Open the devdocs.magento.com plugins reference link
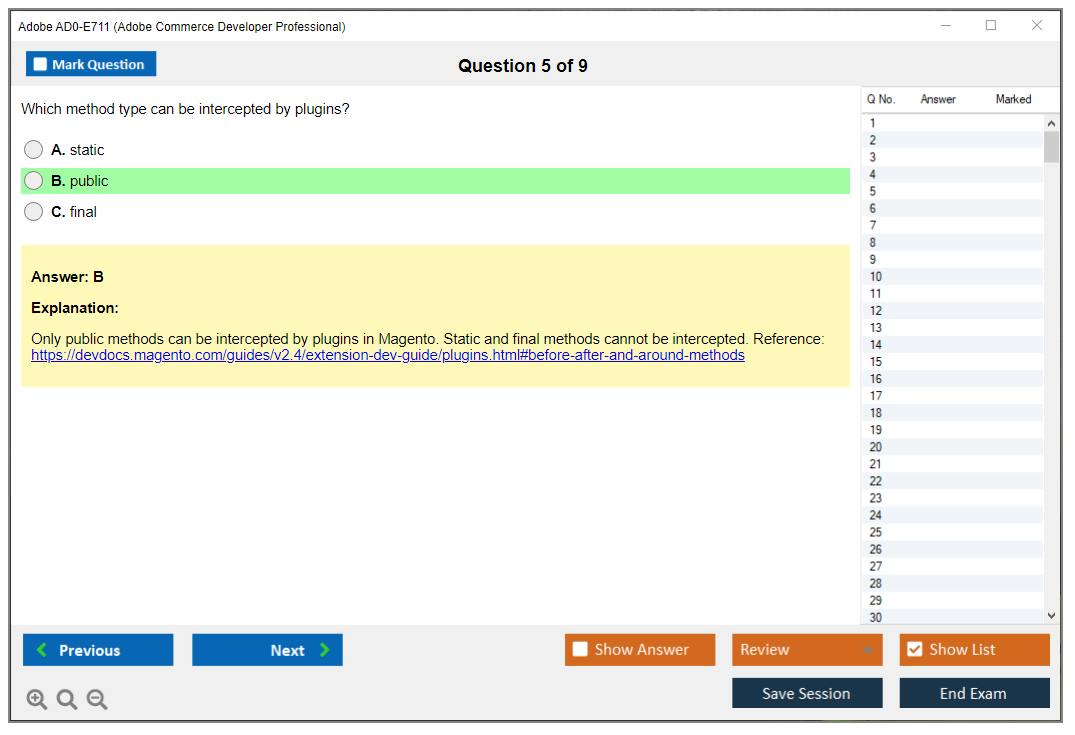This screenshot has width=1075, height=735. tap(387, 355)
